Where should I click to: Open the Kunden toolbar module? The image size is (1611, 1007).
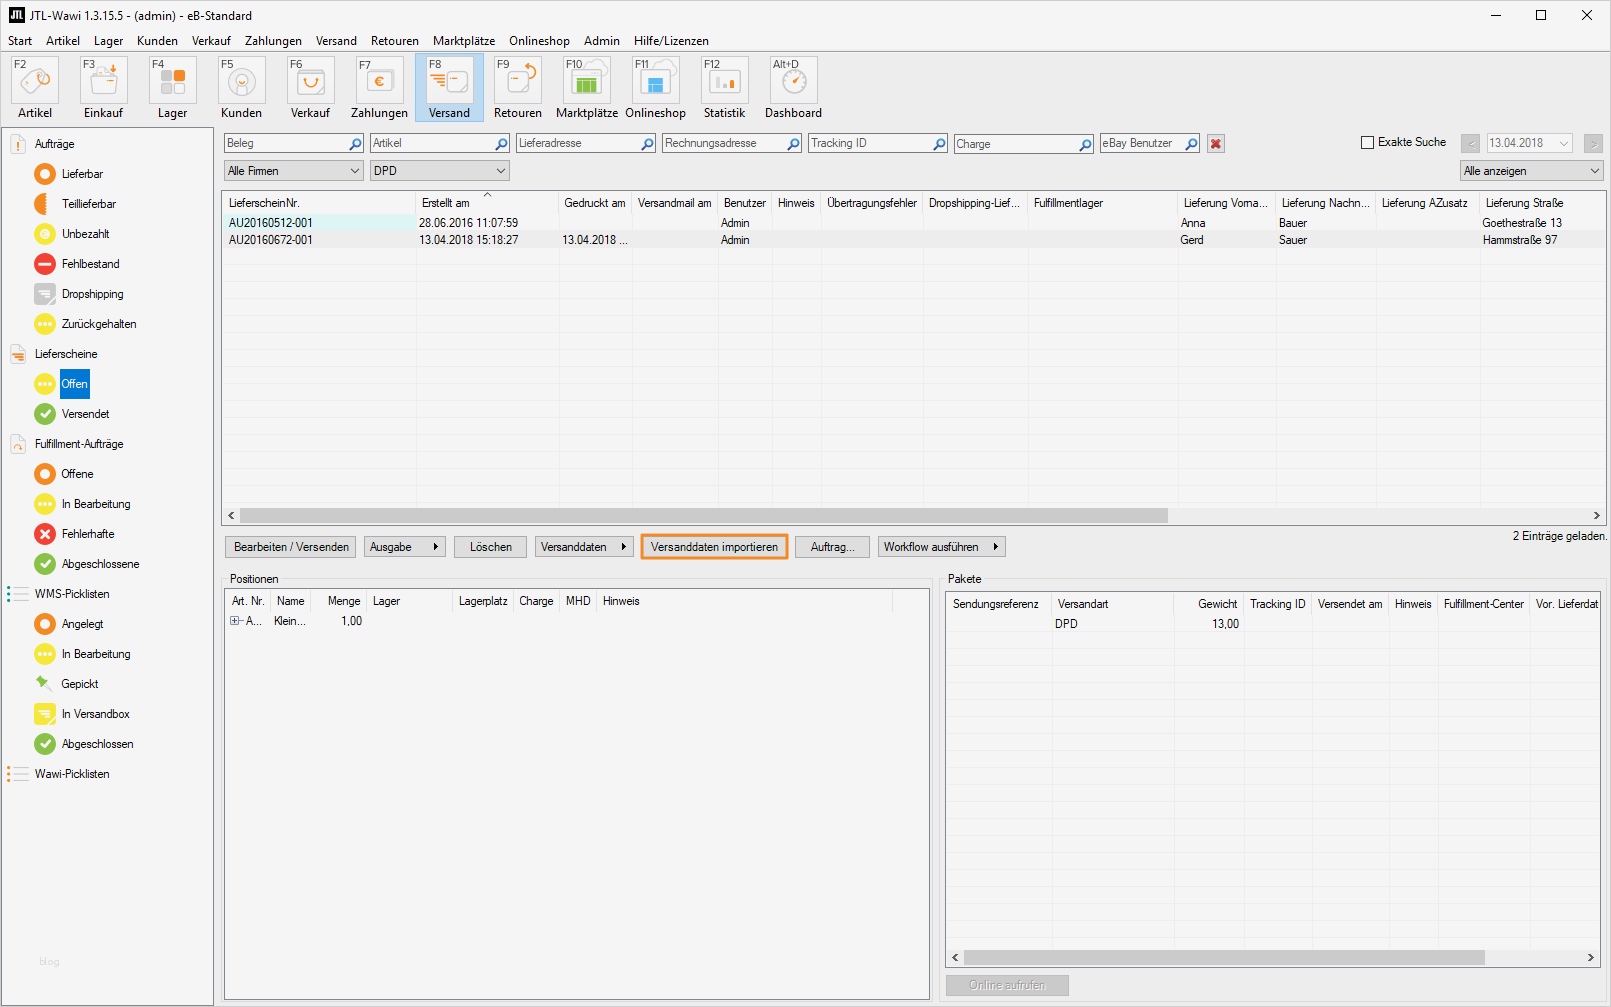(x=242, y=88)
